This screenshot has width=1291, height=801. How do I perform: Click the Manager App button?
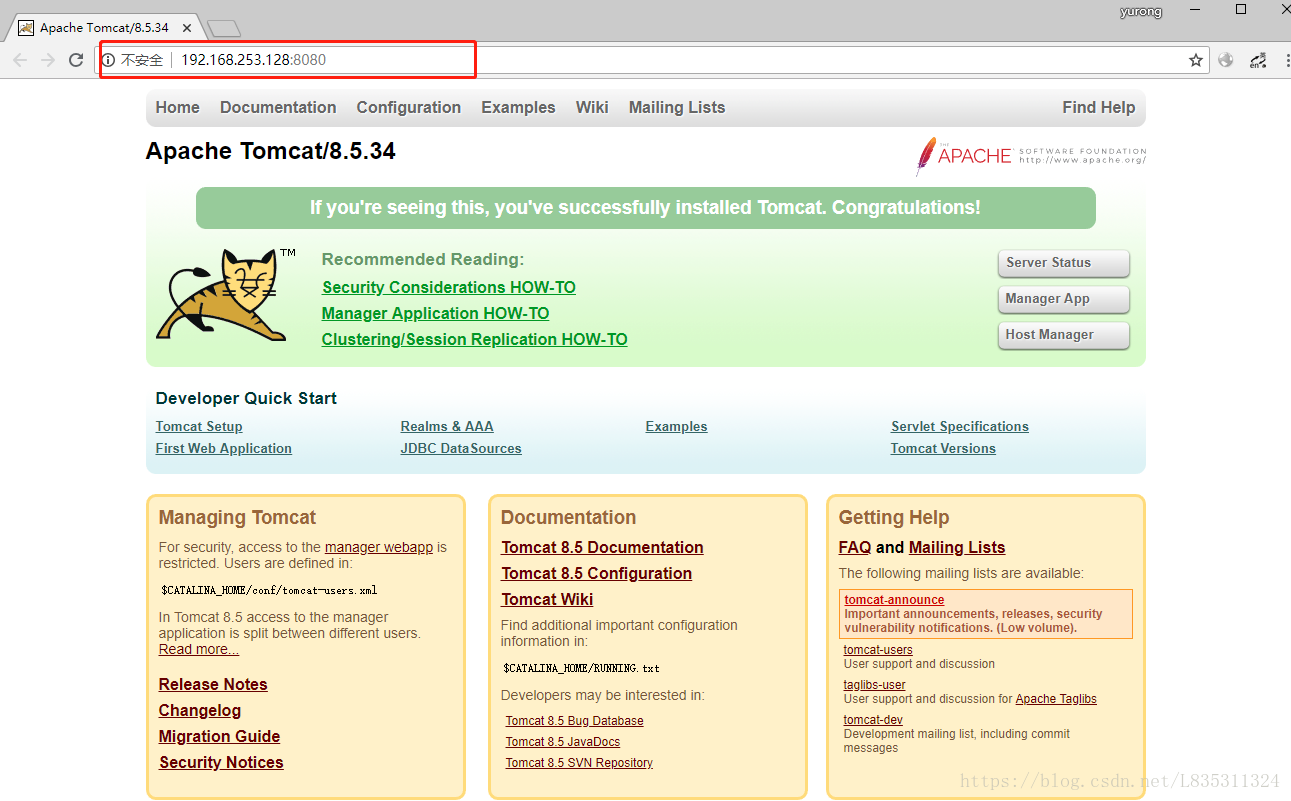1064,299
